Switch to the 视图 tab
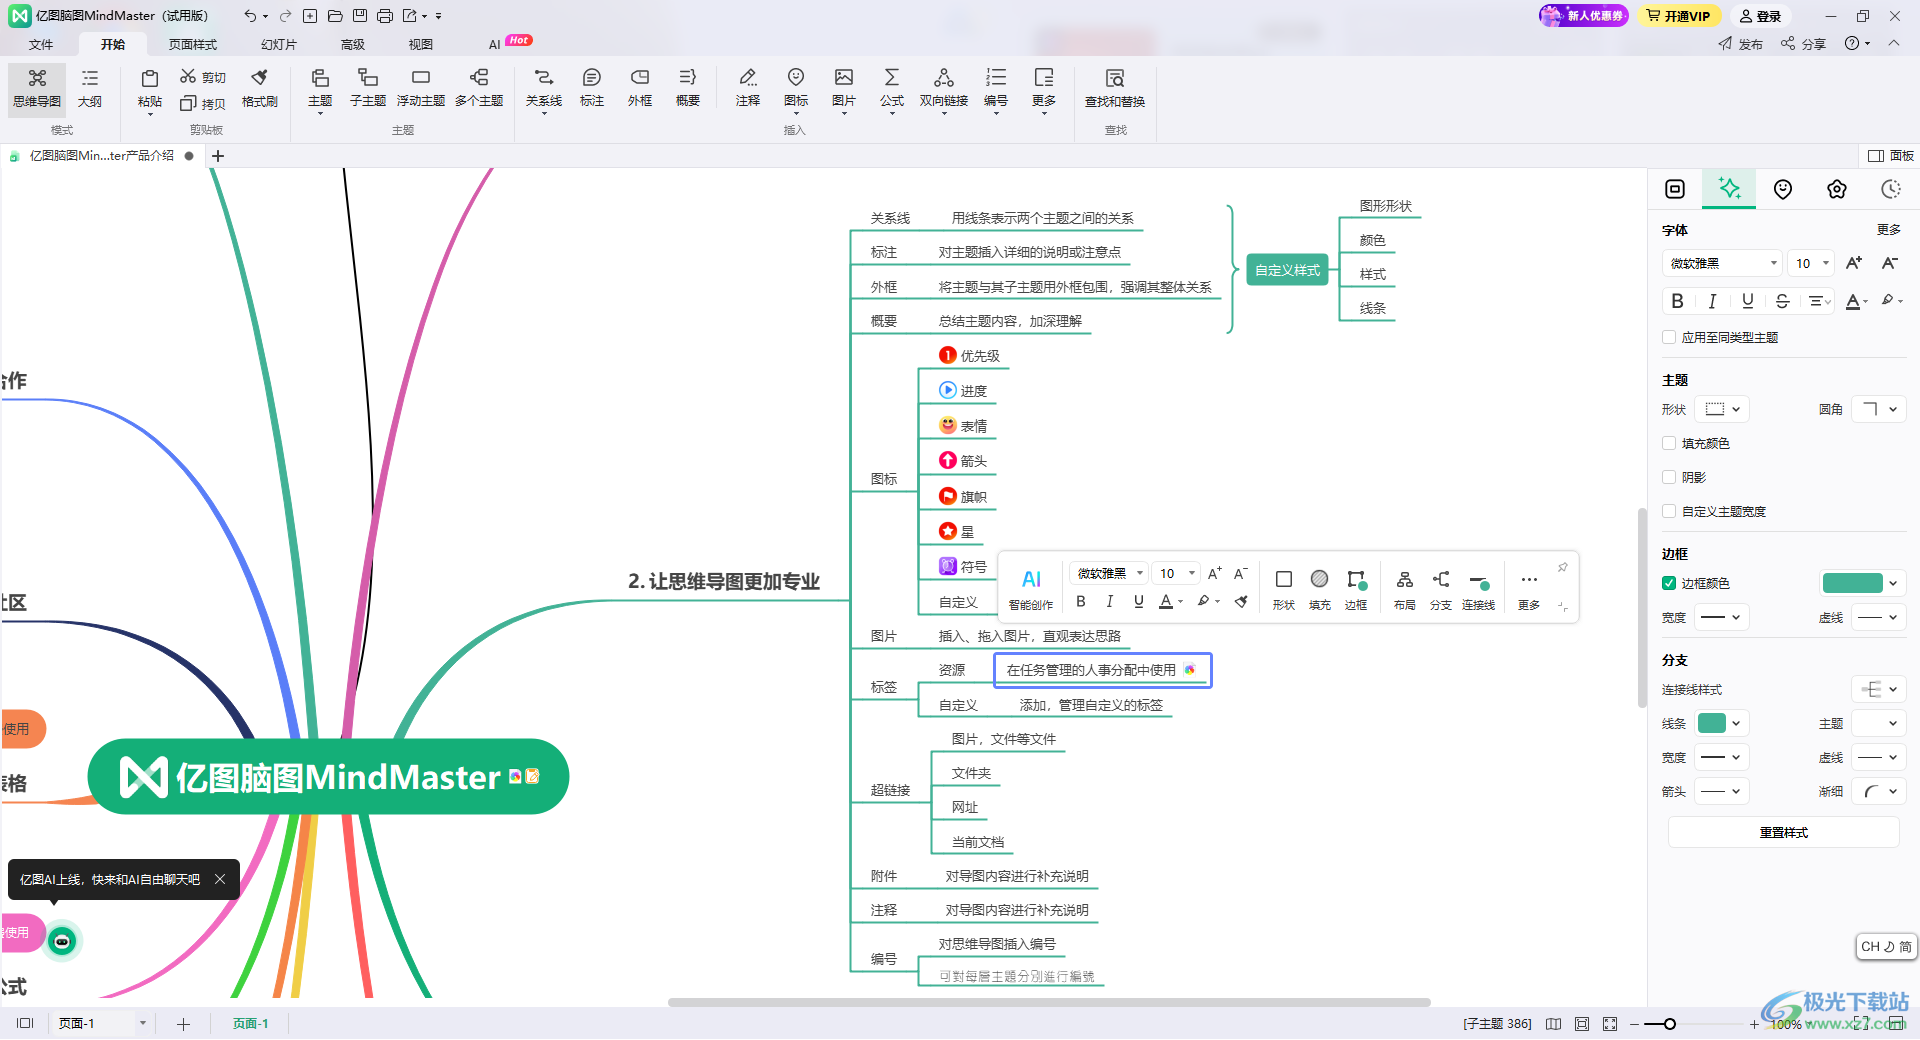This screenshot has height=1040, width=1920. [421, 45]
